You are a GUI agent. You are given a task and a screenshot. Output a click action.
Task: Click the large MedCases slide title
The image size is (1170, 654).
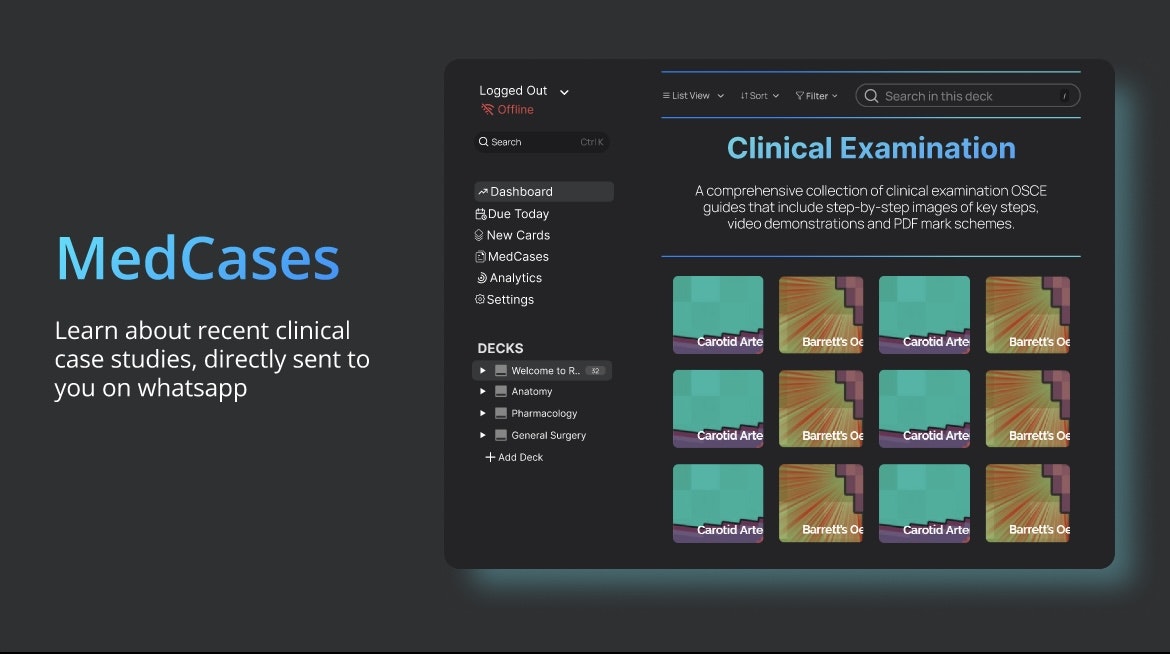(x=198, y=258)
